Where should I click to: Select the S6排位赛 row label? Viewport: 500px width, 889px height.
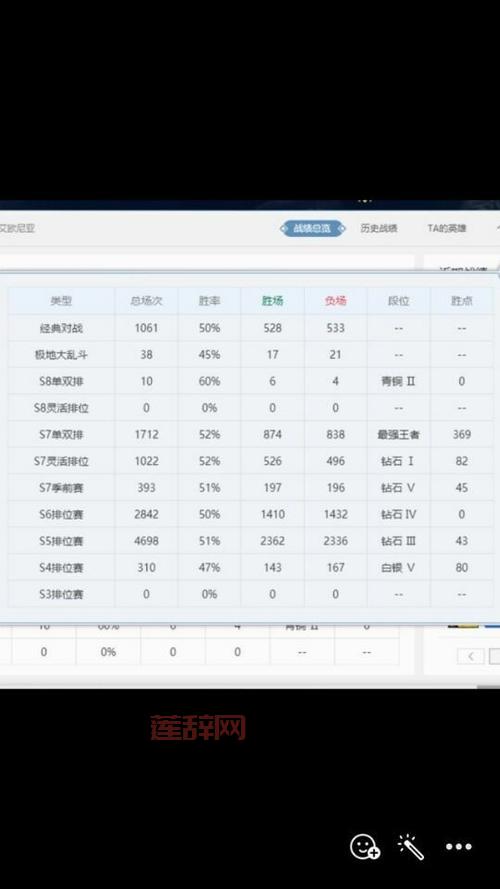(x=61, y=514)
